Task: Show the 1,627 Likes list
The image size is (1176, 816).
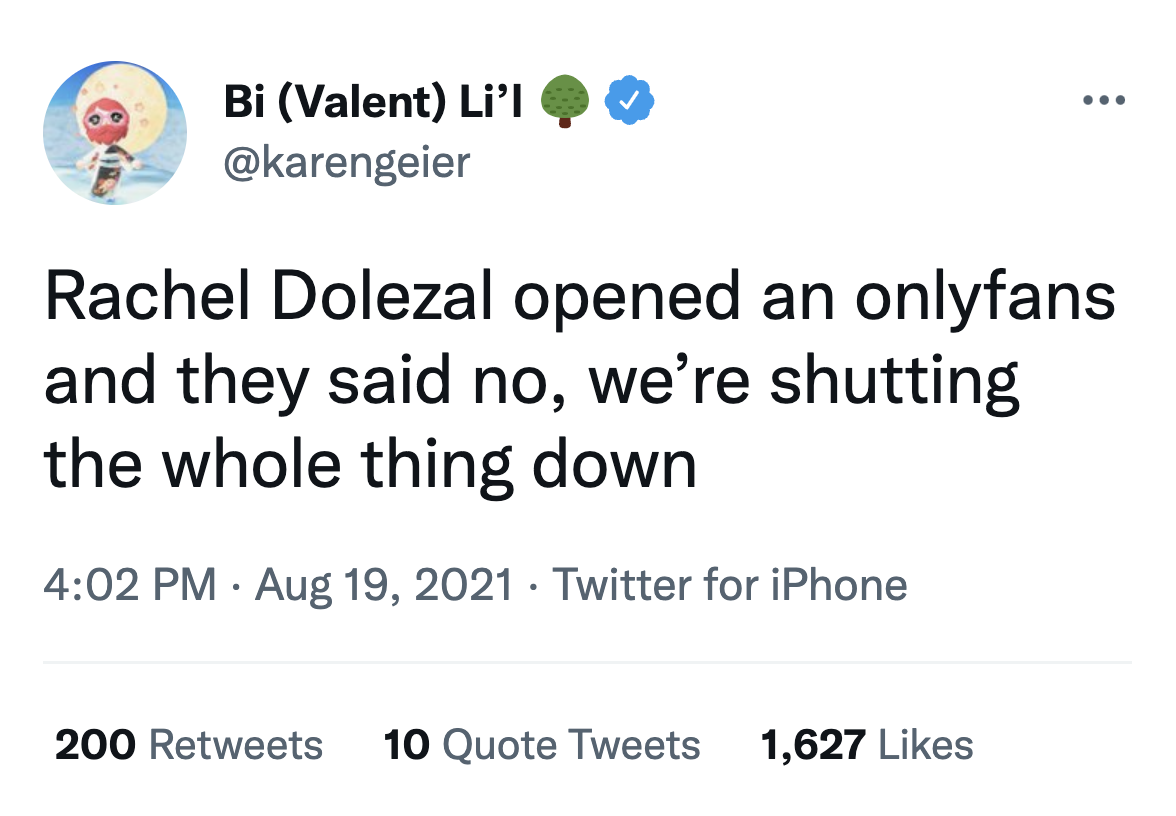Action: (866, 745)
